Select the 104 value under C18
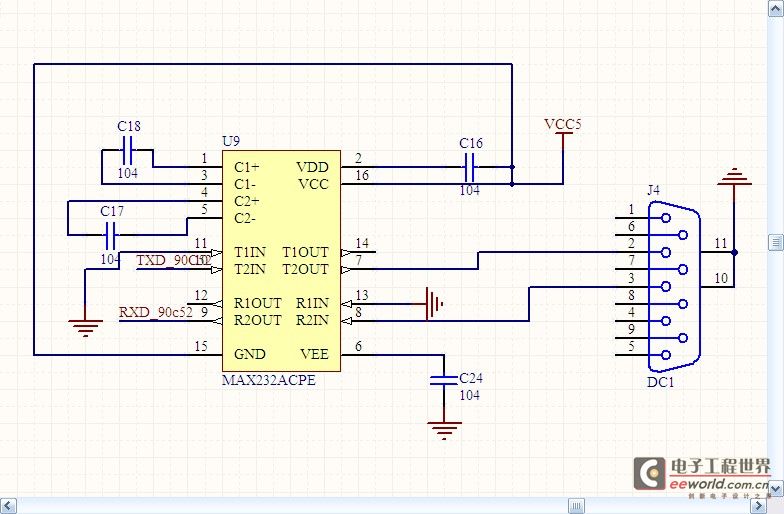 click(x=128, y=173)
